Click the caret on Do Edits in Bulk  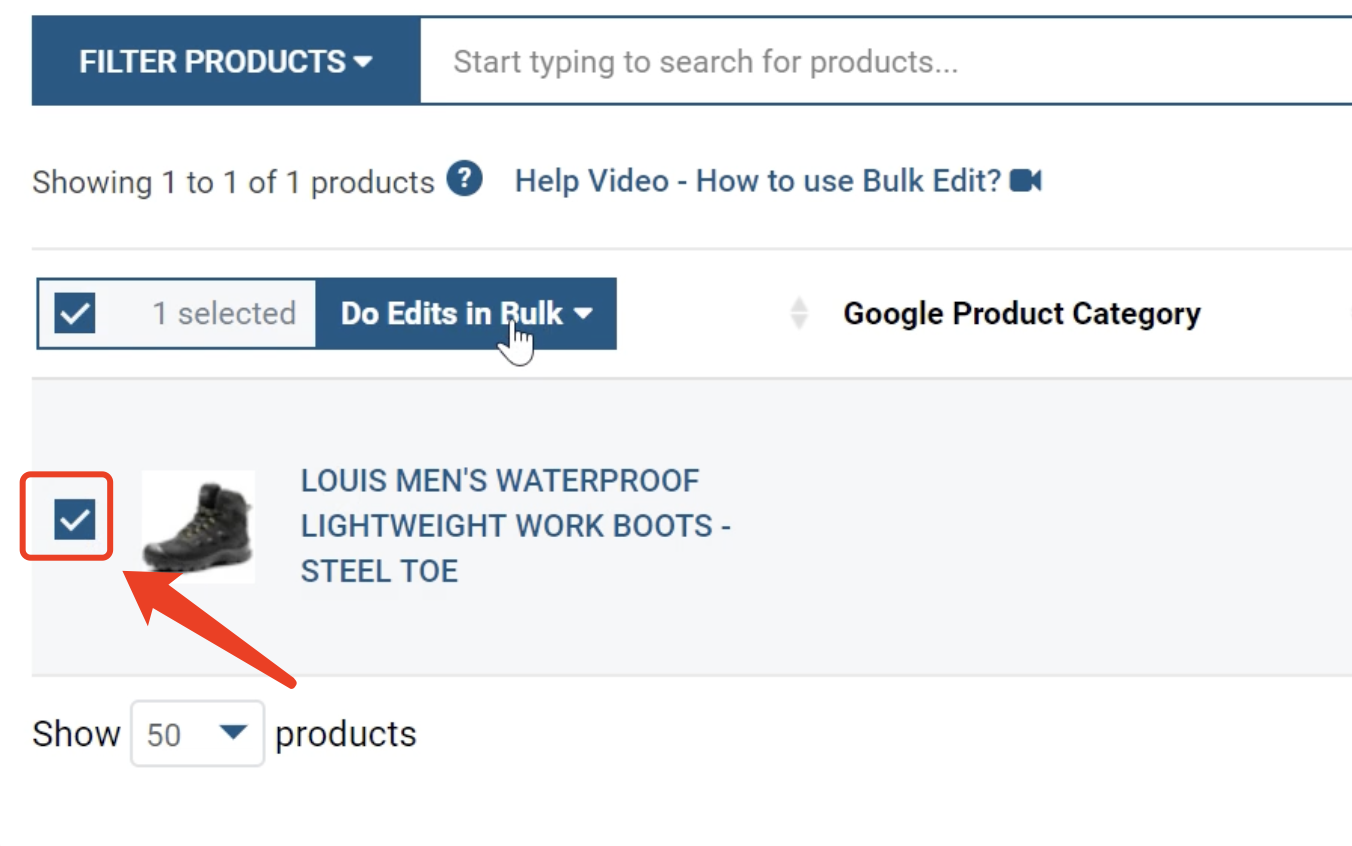coord(583,314)
